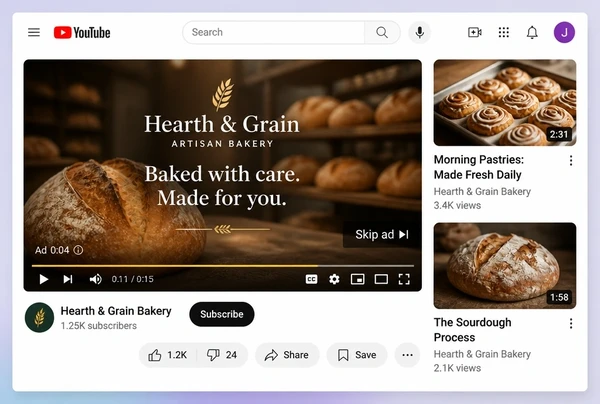Open player settings gear
The height and width of the screenshot is (404, 600).
pyautogui.click(x=334, y=279)
